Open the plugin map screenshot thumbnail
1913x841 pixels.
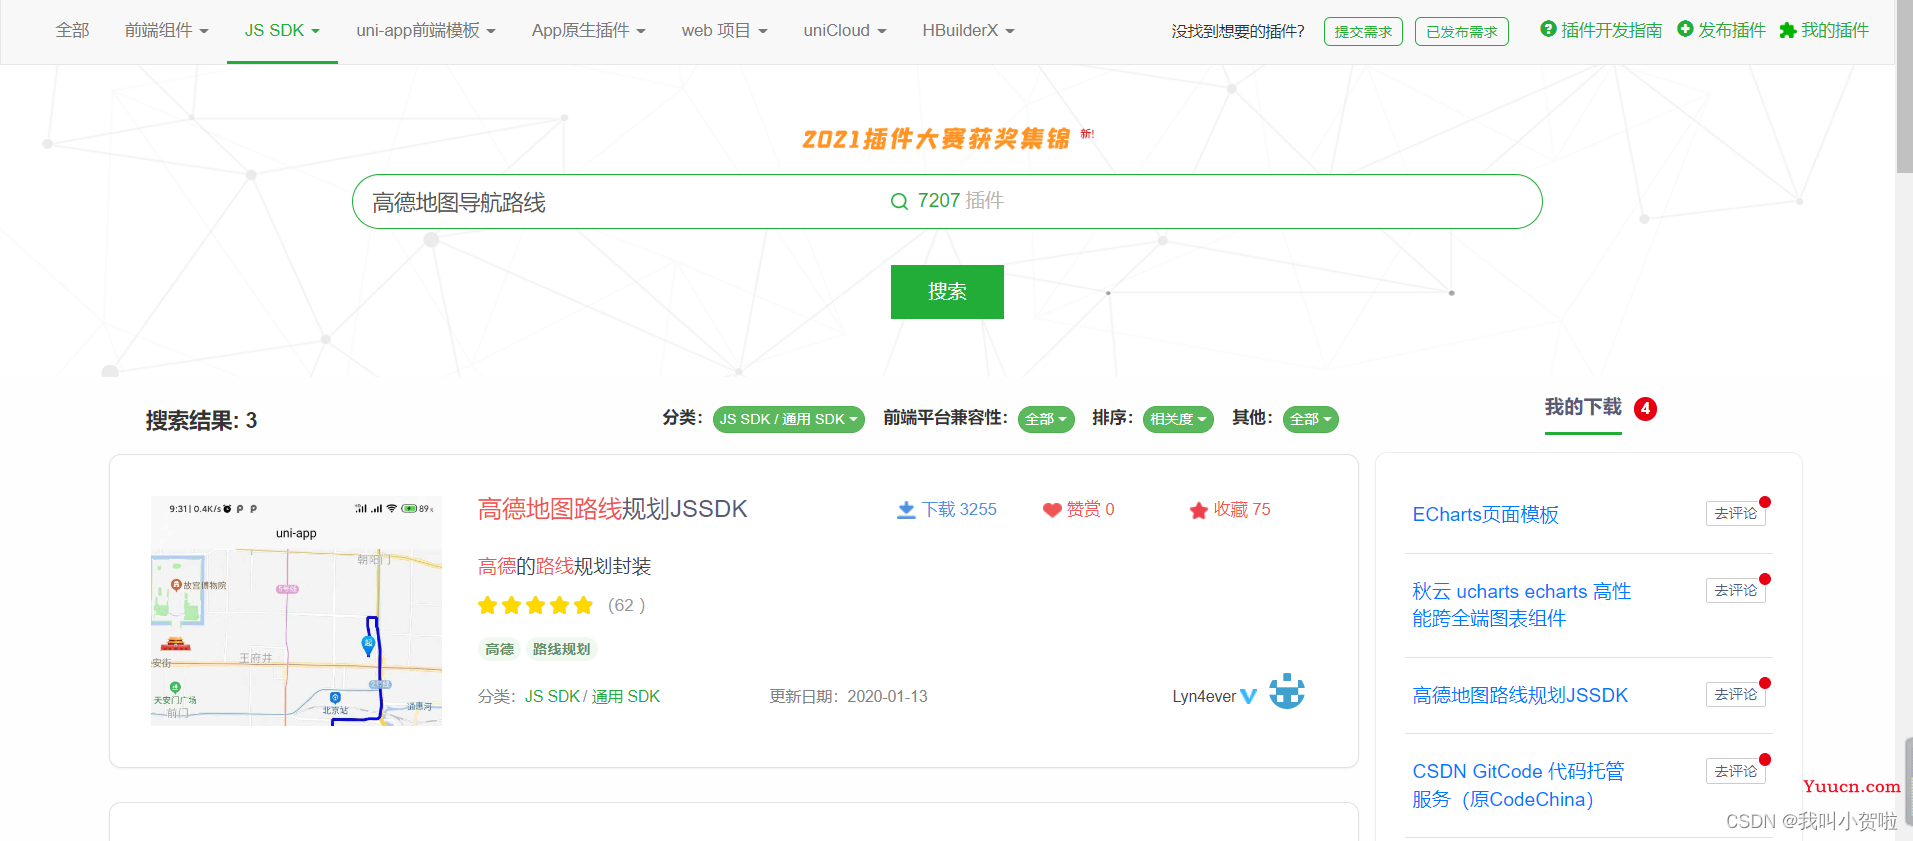click(x=296, y=610)
